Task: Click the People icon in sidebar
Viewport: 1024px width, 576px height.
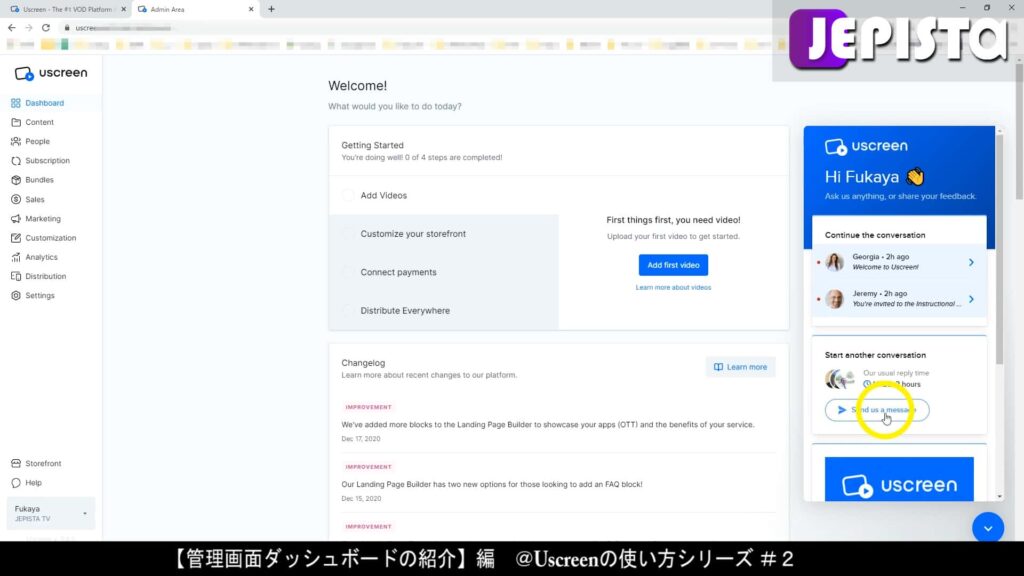Action: [x=16, y=141]
